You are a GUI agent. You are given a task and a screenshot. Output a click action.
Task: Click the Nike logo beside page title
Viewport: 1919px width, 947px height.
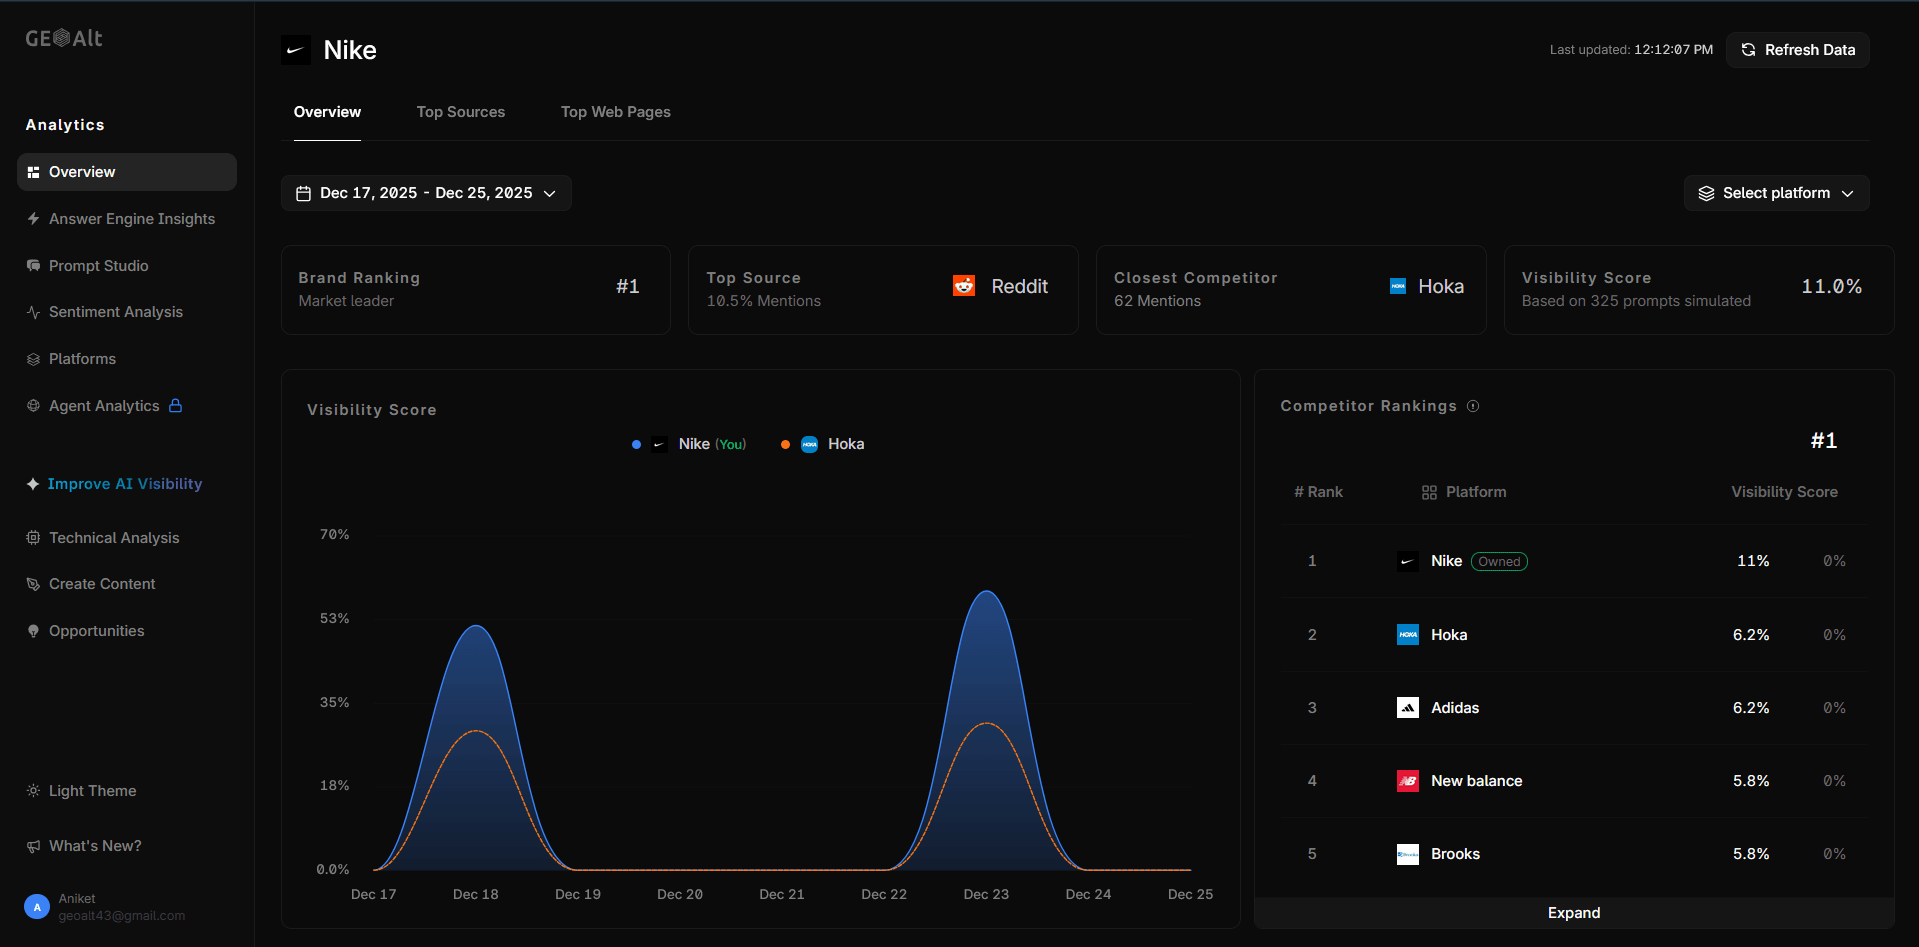click(x=296, y=50)
